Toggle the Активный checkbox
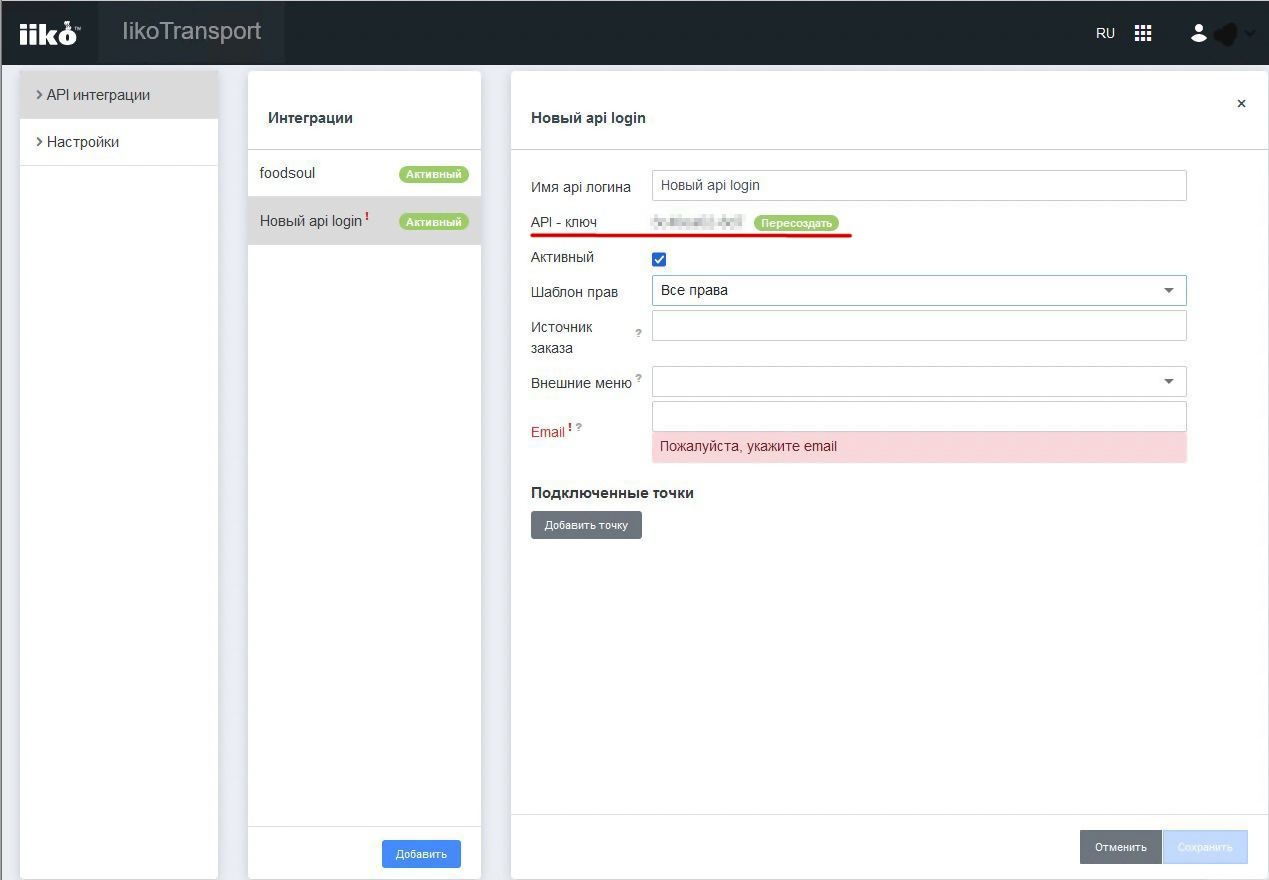This screenshot has height=880, width=1269. point(659,259)
